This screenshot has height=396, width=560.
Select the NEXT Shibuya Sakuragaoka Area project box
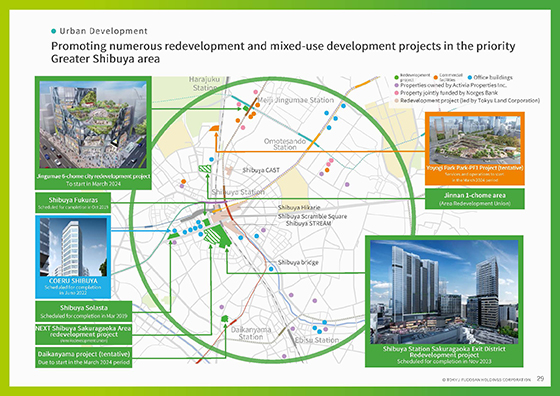(x=84, y=334)
